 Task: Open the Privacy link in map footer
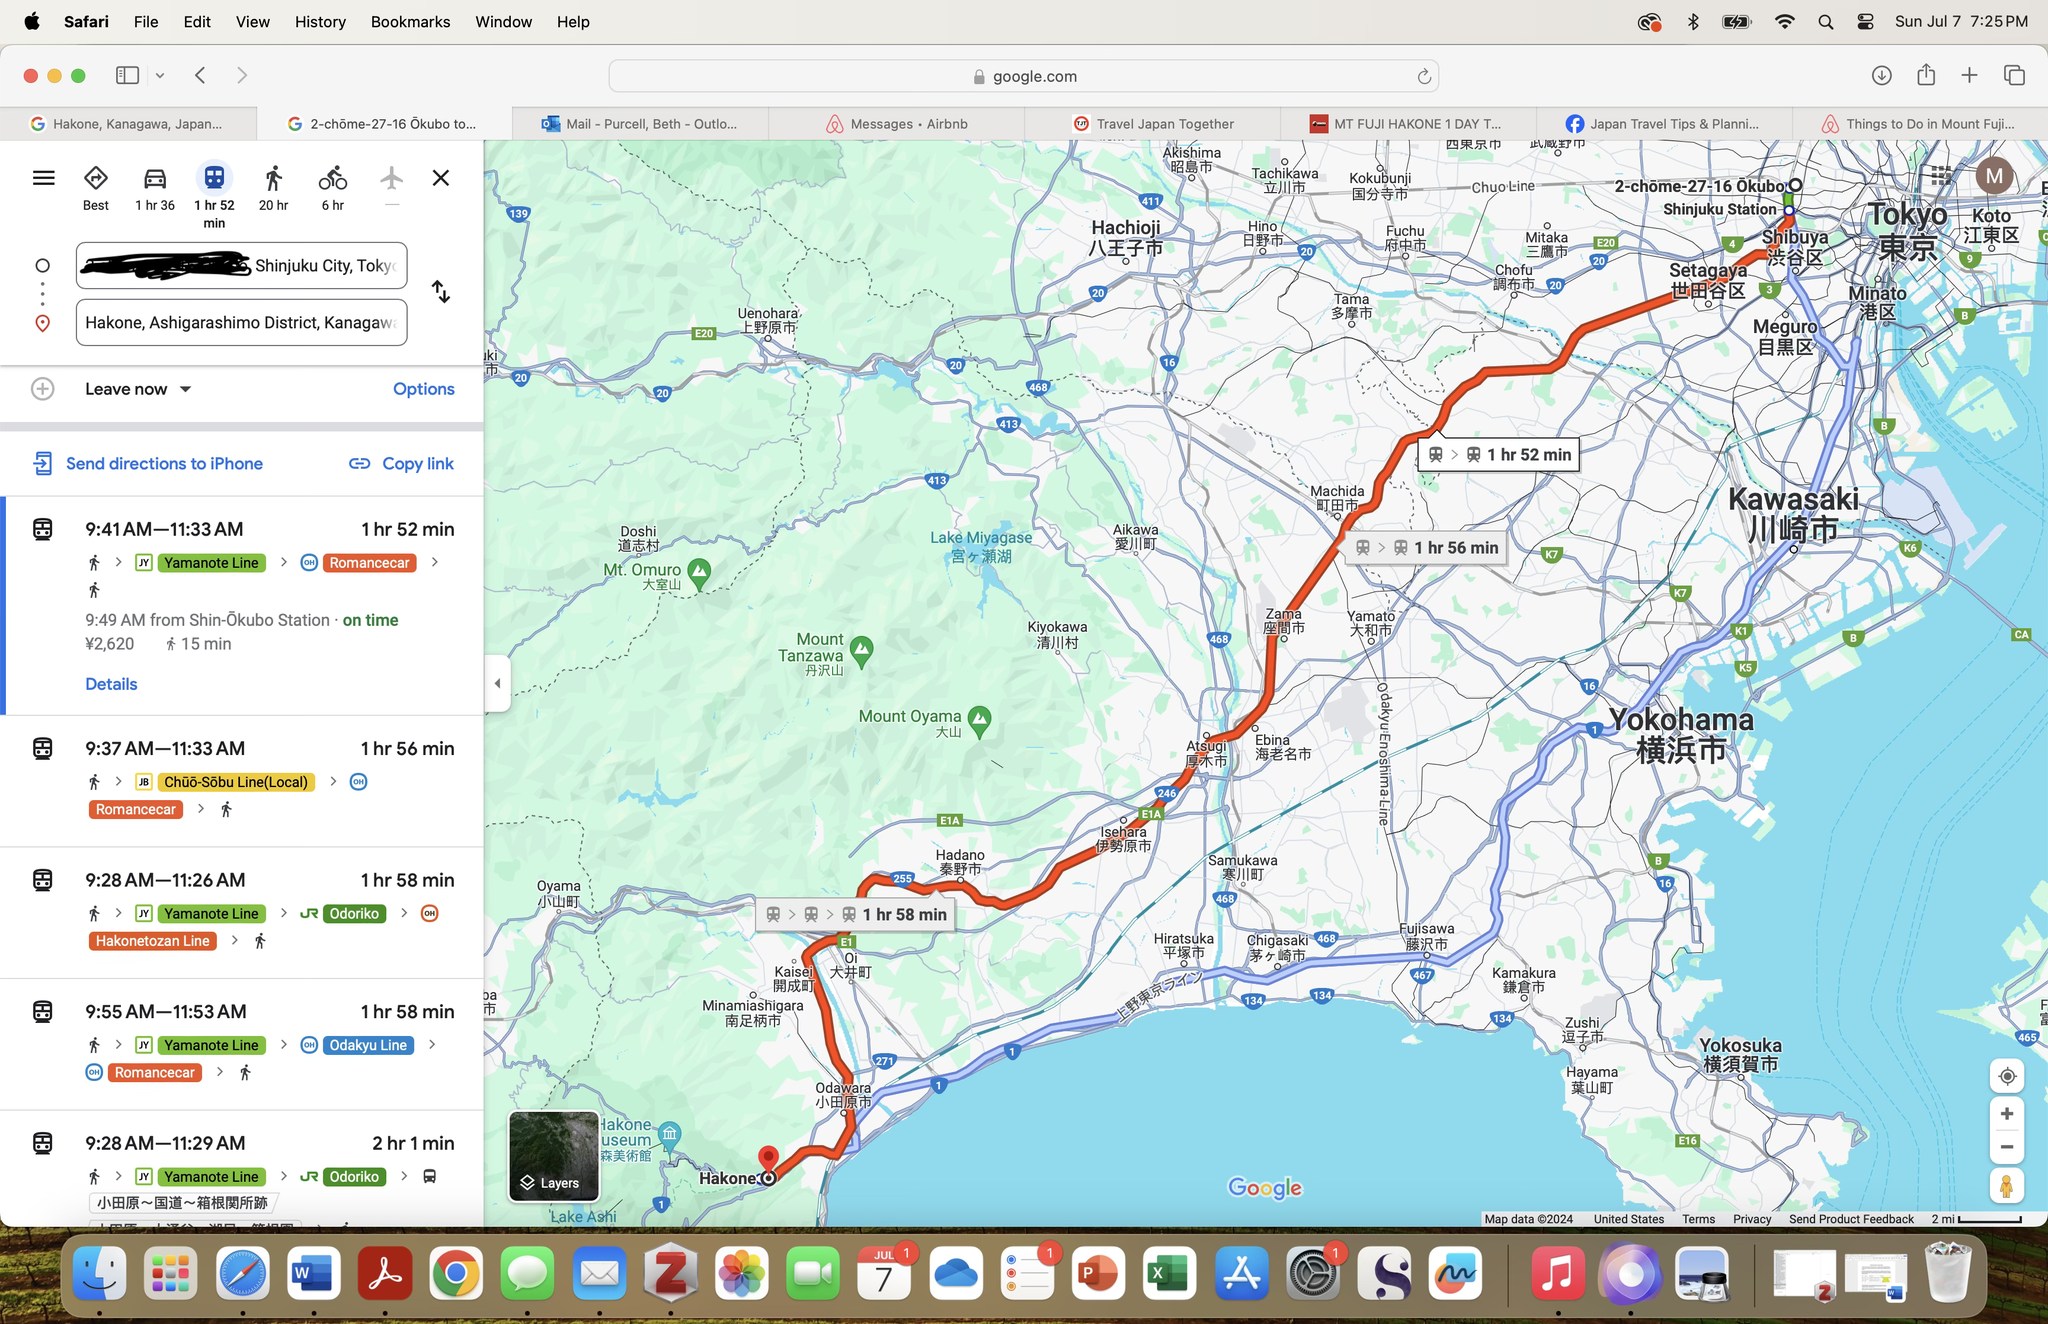(x=1752, y=1219)
